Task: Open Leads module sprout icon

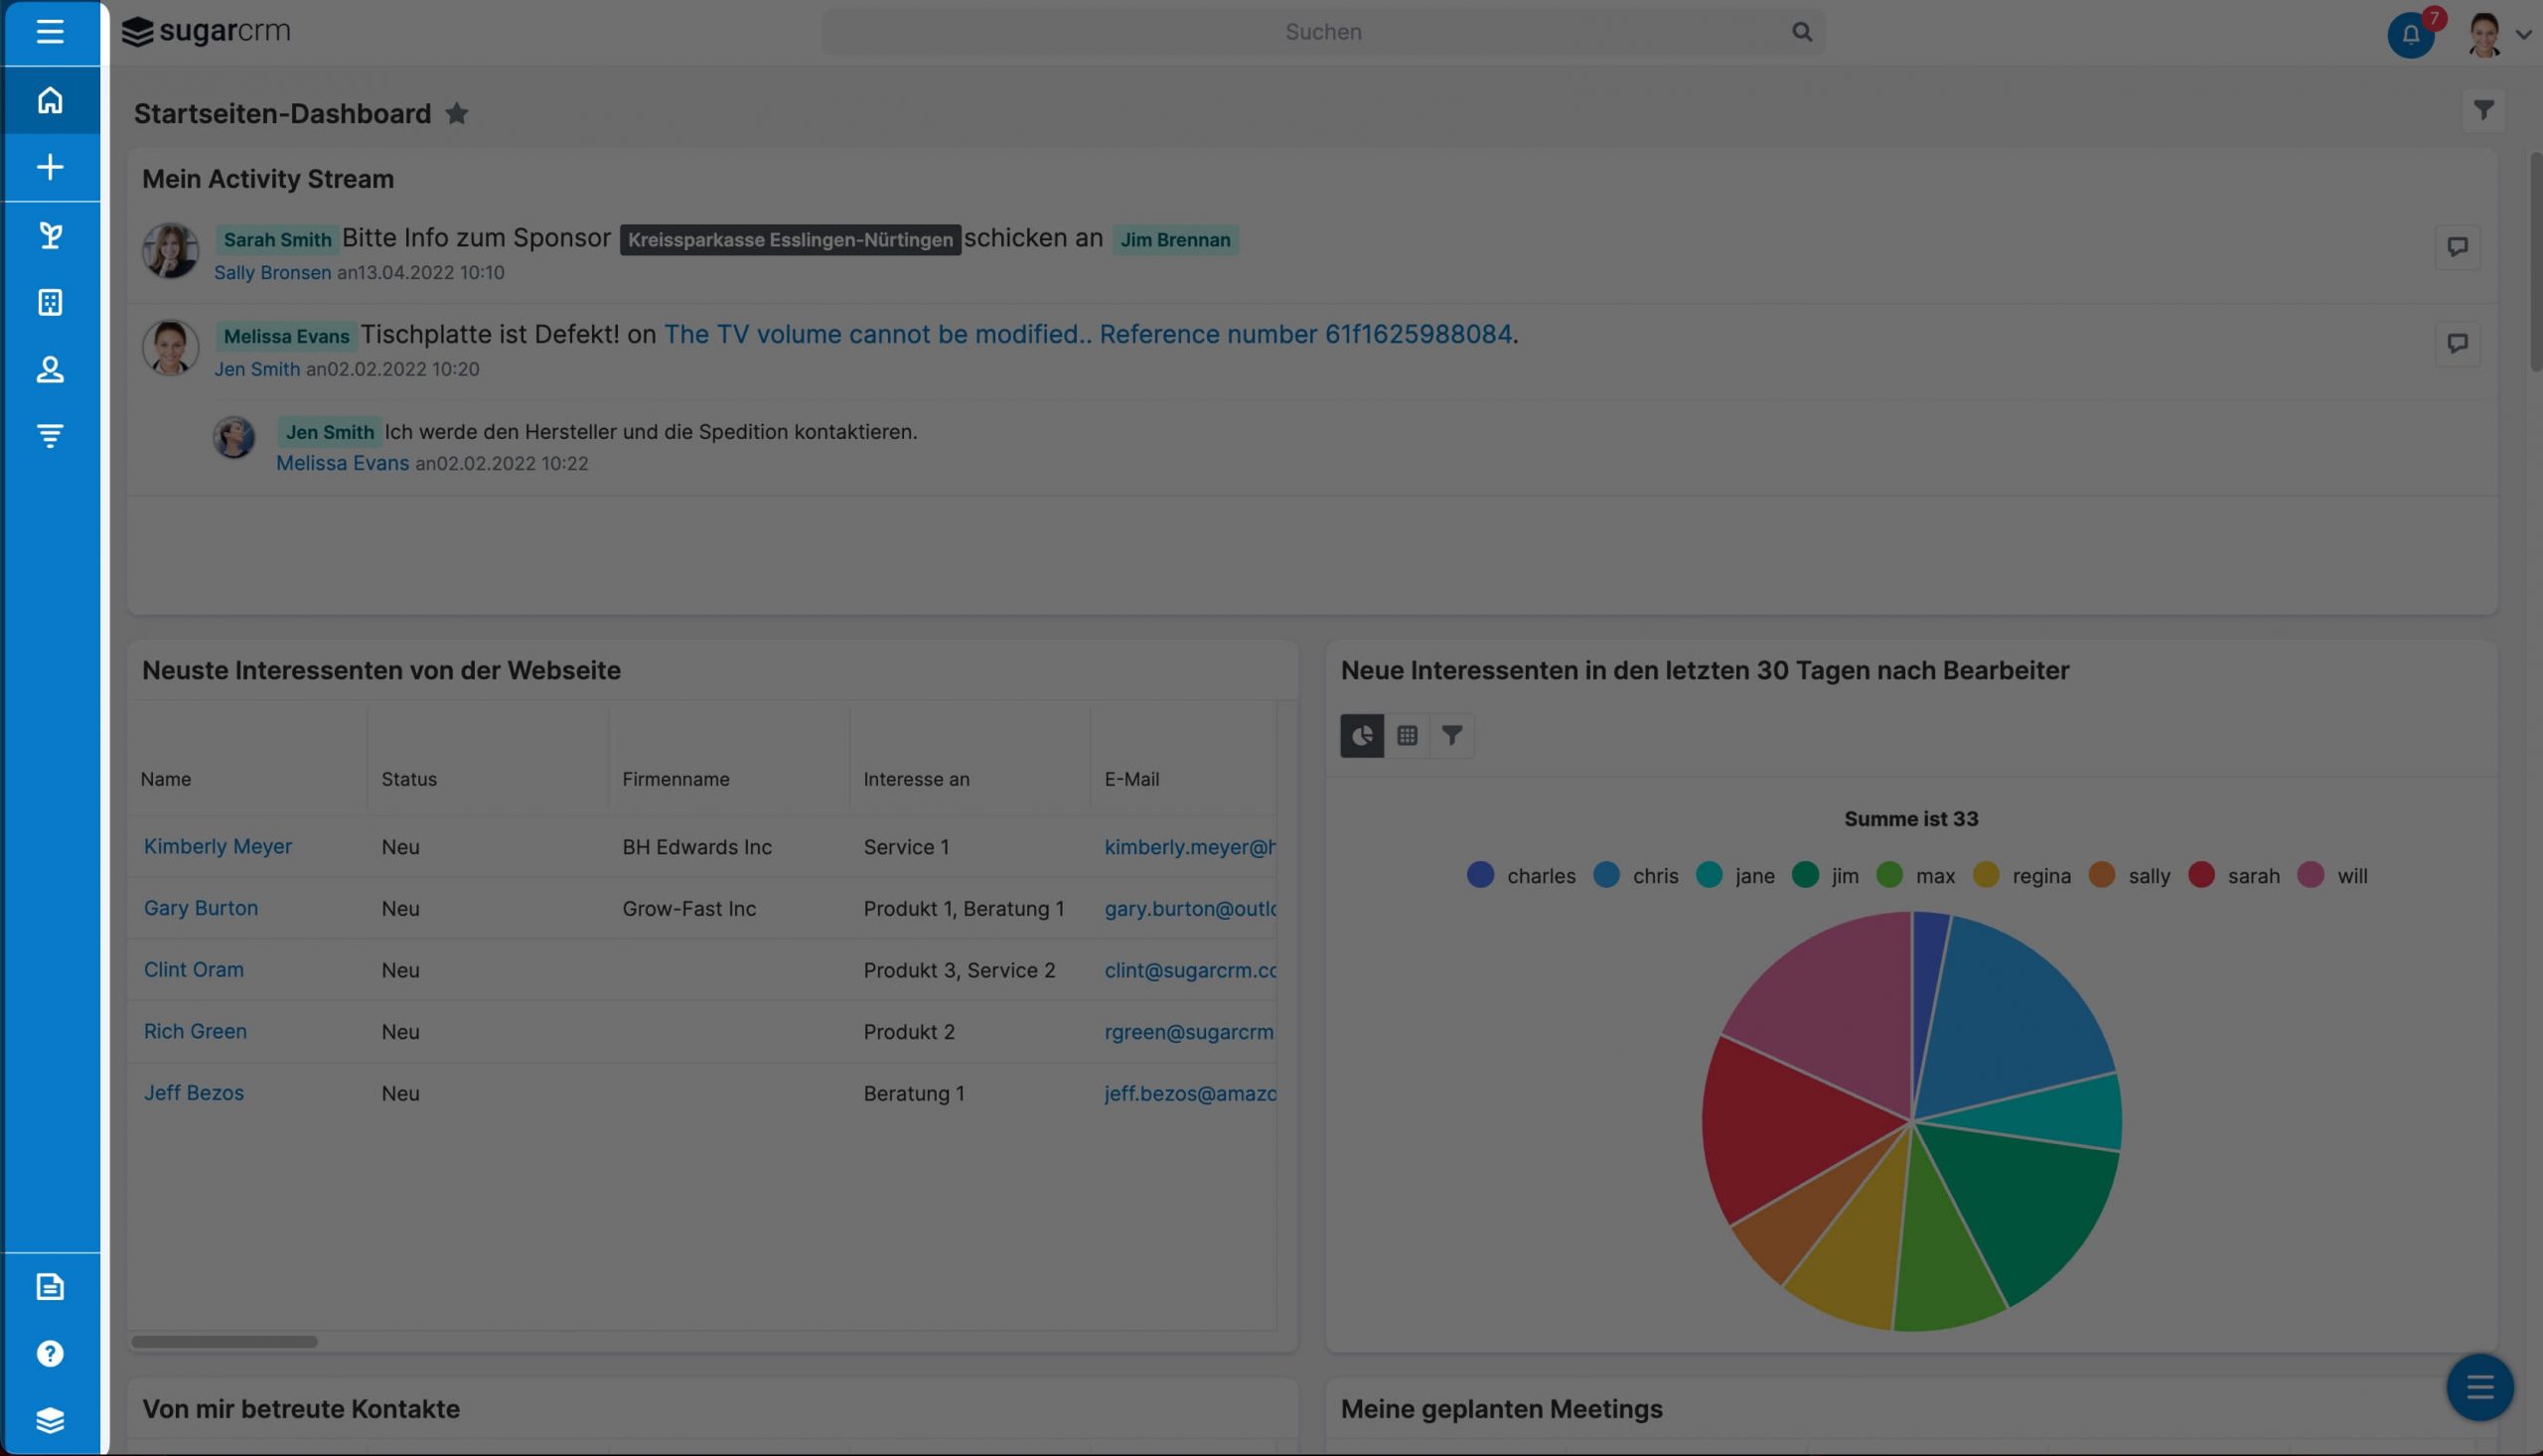Action: click(x=50, y=235)
